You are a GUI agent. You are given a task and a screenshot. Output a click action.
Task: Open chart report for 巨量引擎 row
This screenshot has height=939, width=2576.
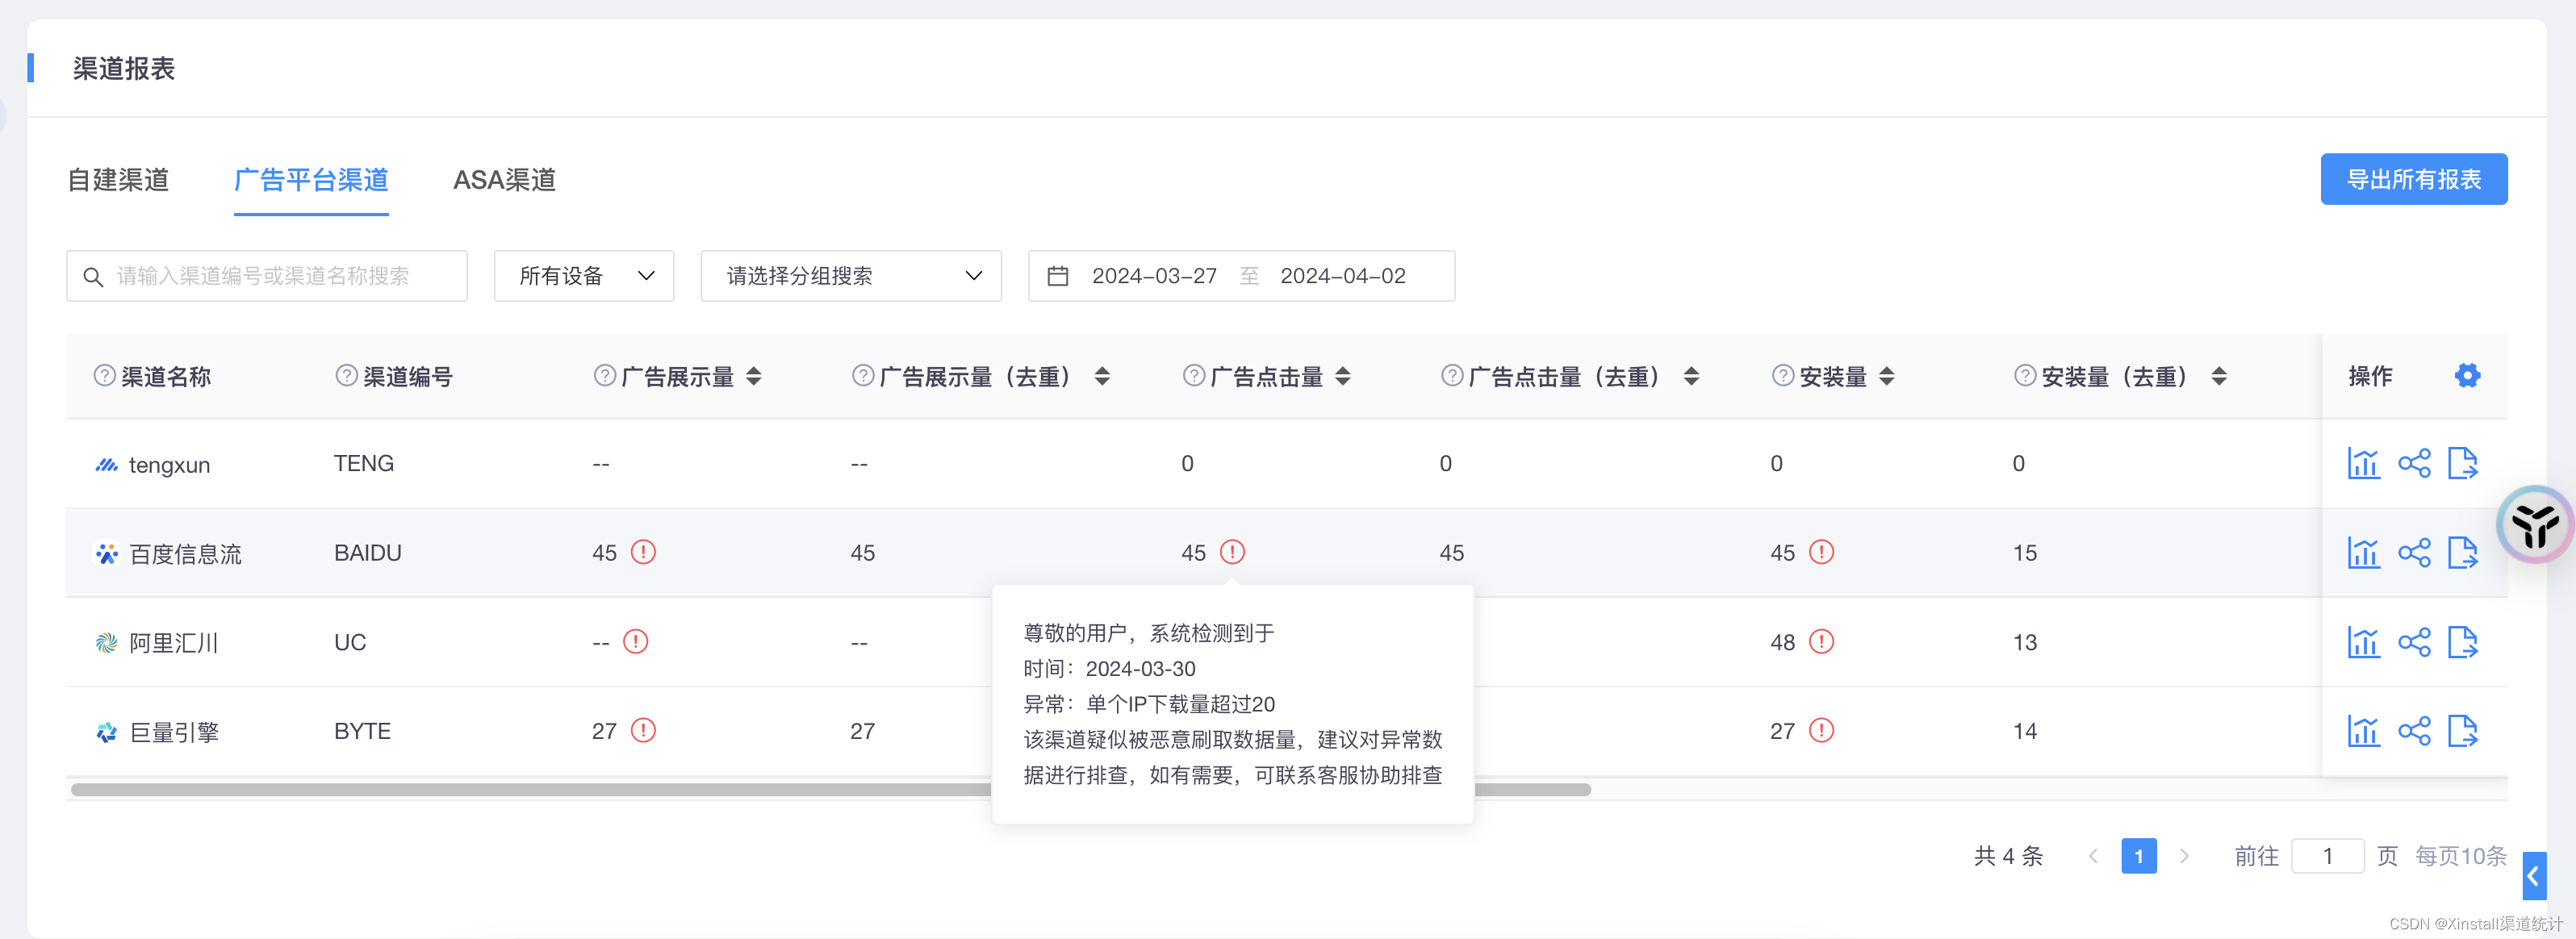tap(2363, 731)
